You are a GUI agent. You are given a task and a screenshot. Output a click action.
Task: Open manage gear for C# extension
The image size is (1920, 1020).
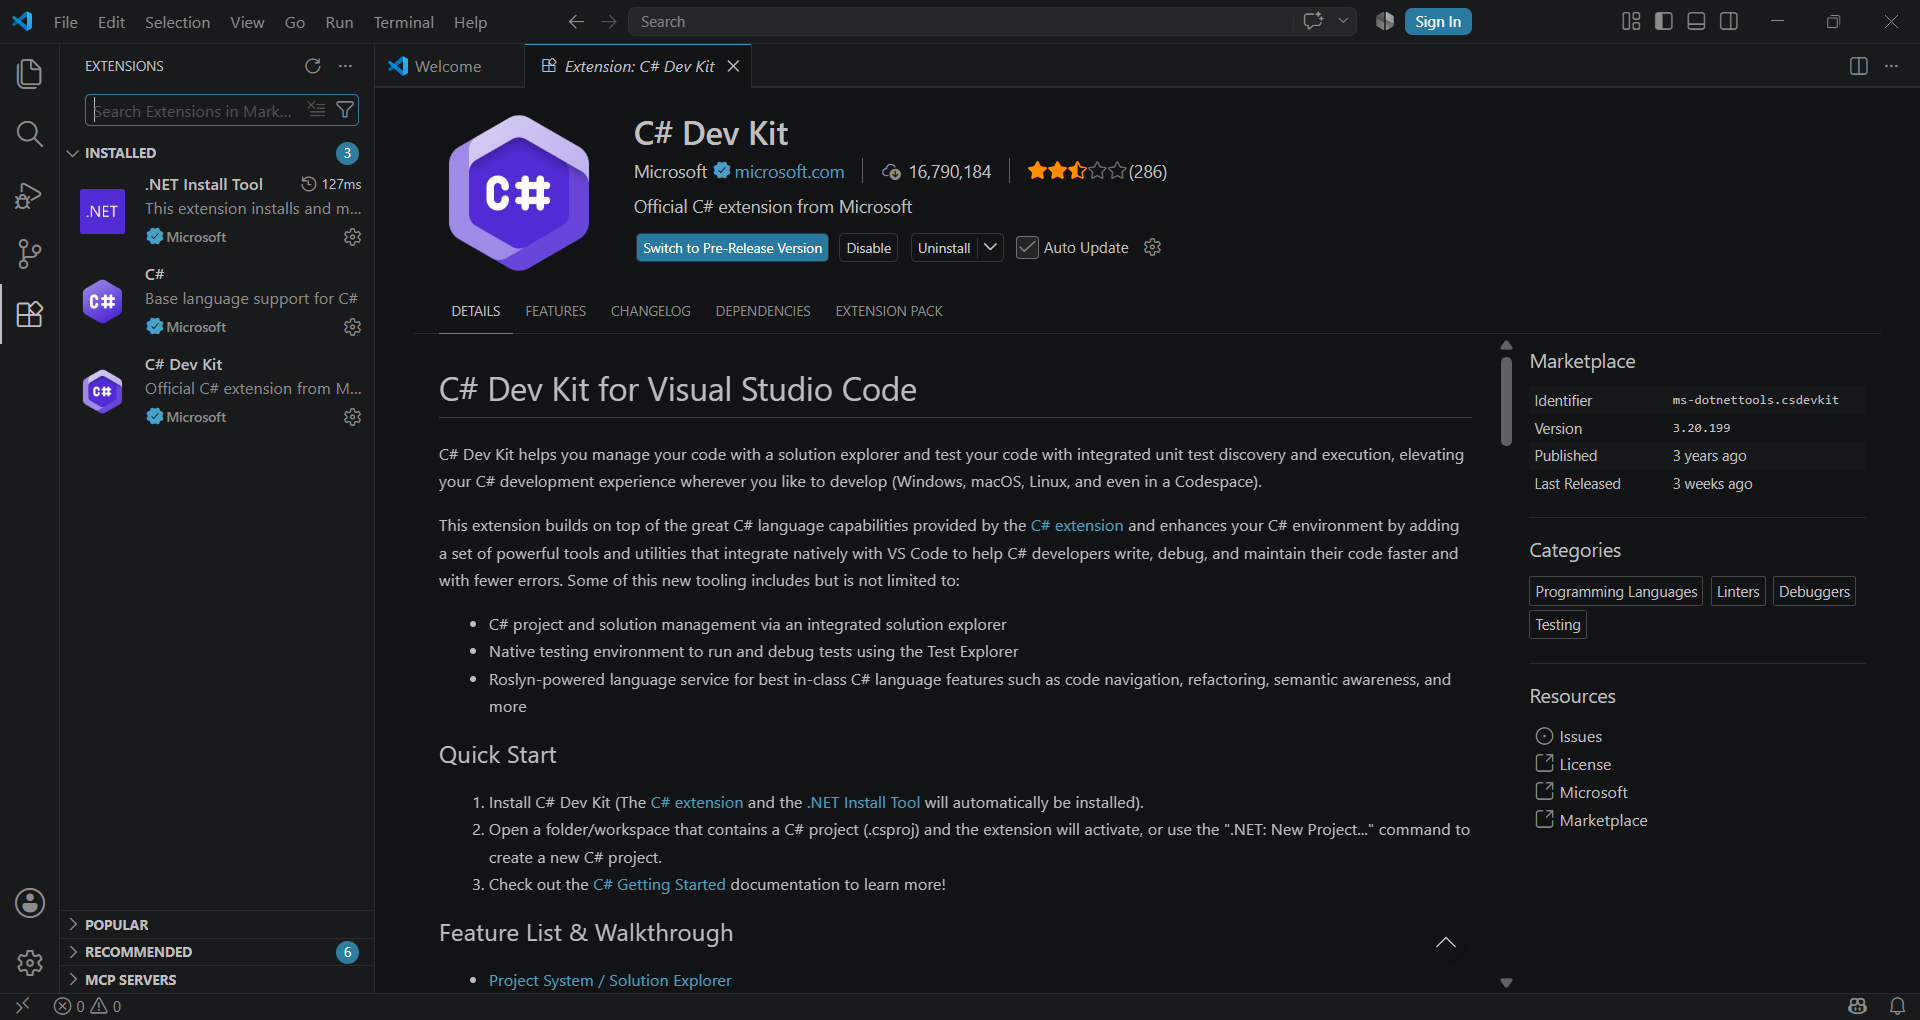[352, 327]
